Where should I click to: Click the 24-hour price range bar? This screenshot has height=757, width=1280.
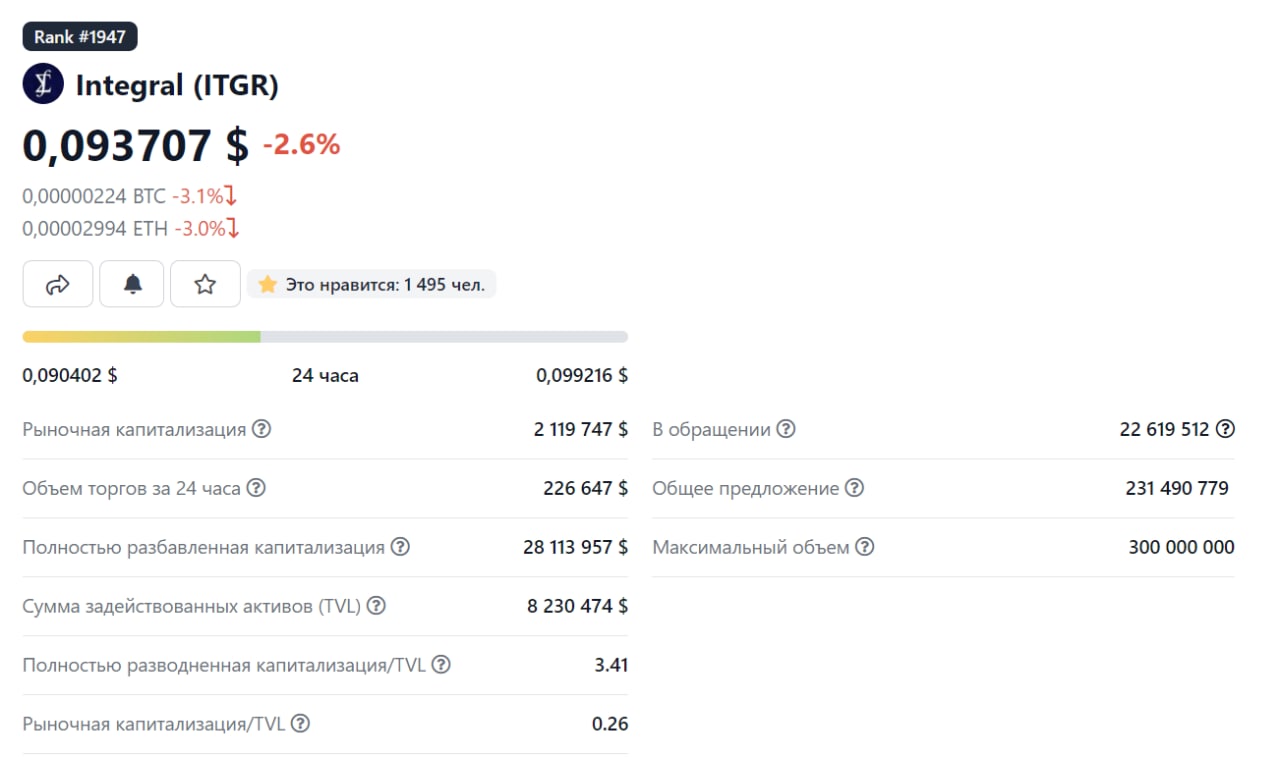click(x=325, y=337)
